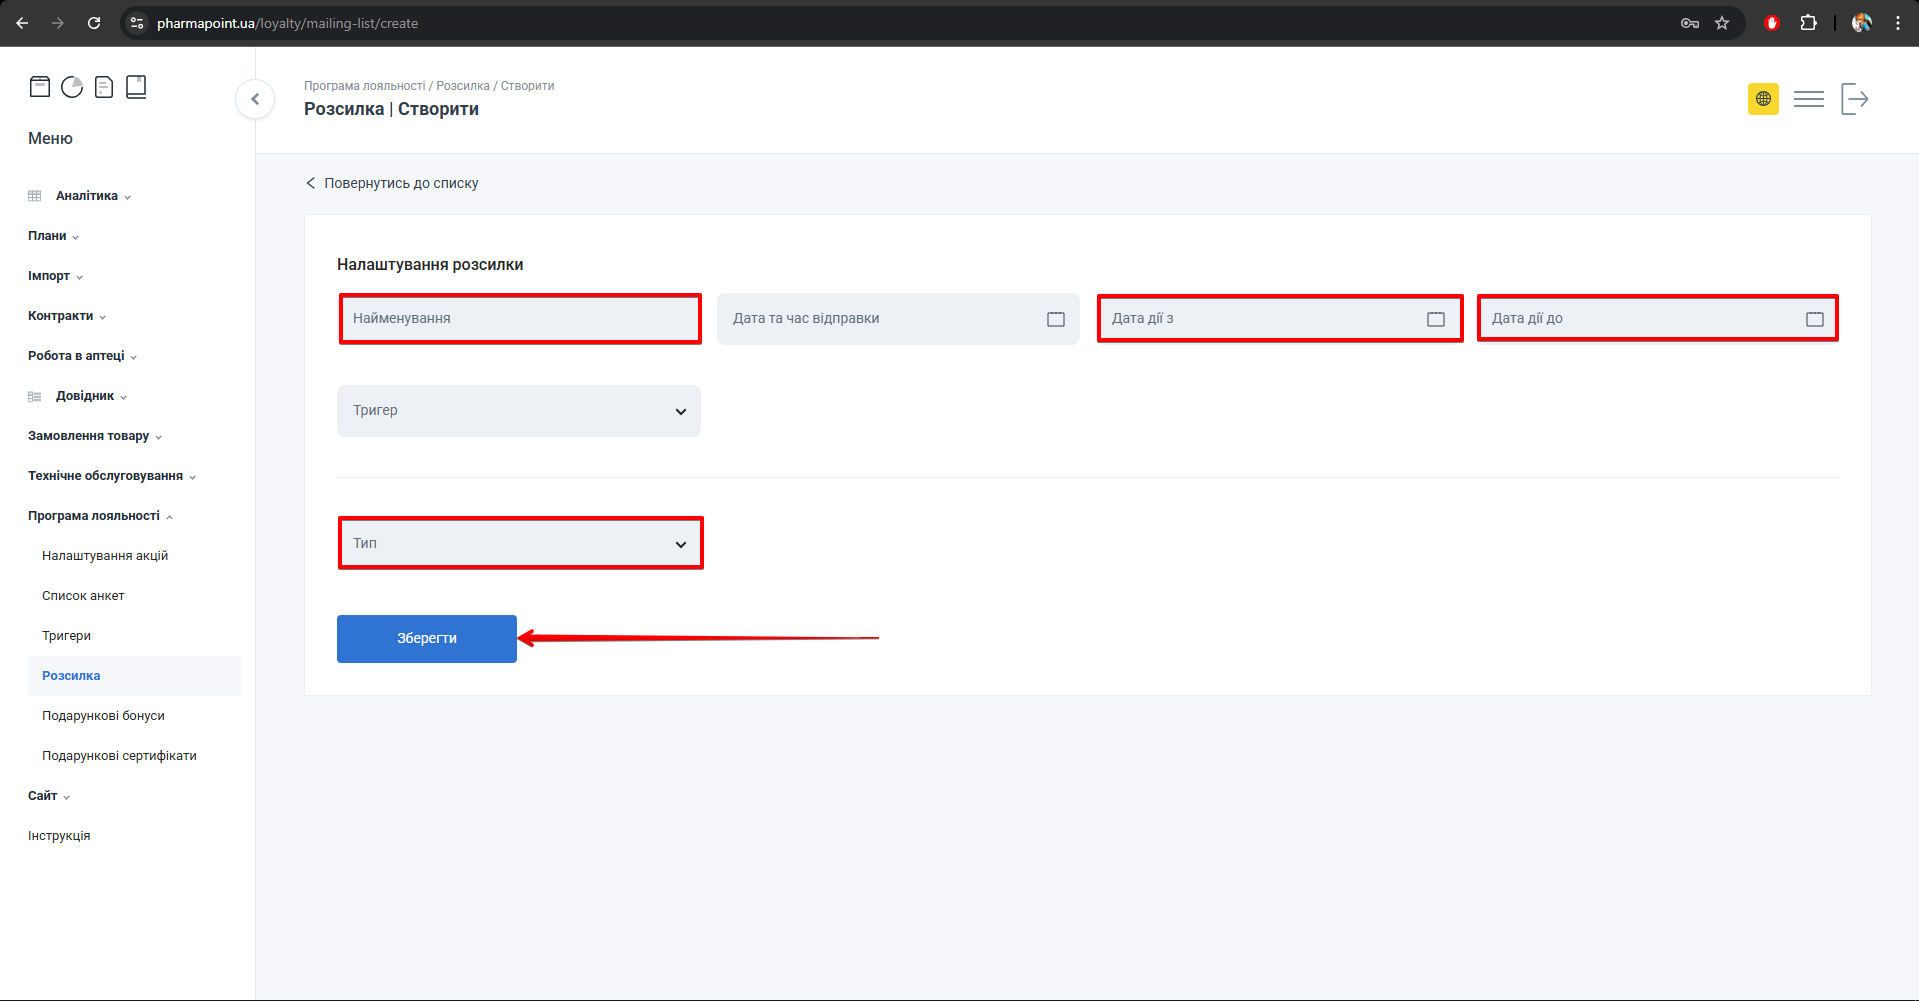Open Тригери in the sidebar

click(x=66, y=636)
